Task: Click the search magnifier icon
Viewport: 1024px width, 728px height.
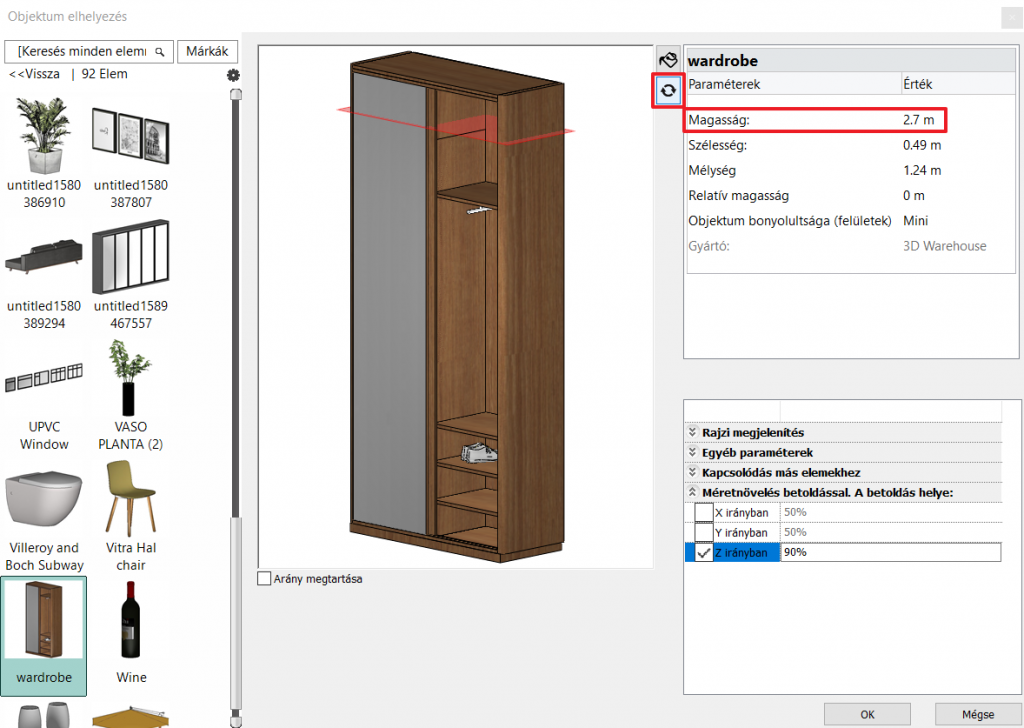Action: (x=159, y=52)
